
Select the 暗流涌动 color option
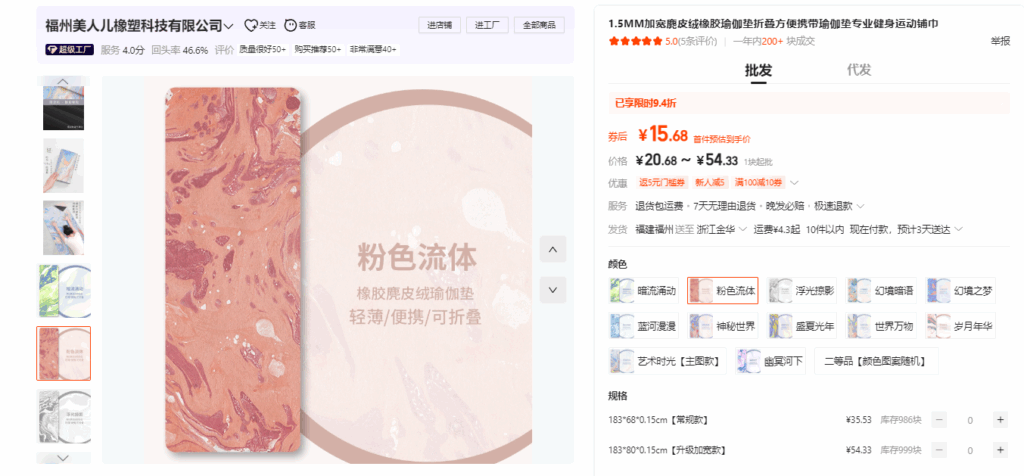point(644,291)
